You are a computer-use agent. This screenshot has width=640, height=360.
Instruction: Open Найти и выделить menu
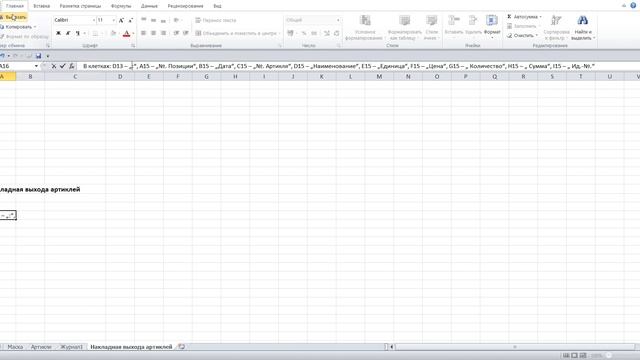pos(583,27)
